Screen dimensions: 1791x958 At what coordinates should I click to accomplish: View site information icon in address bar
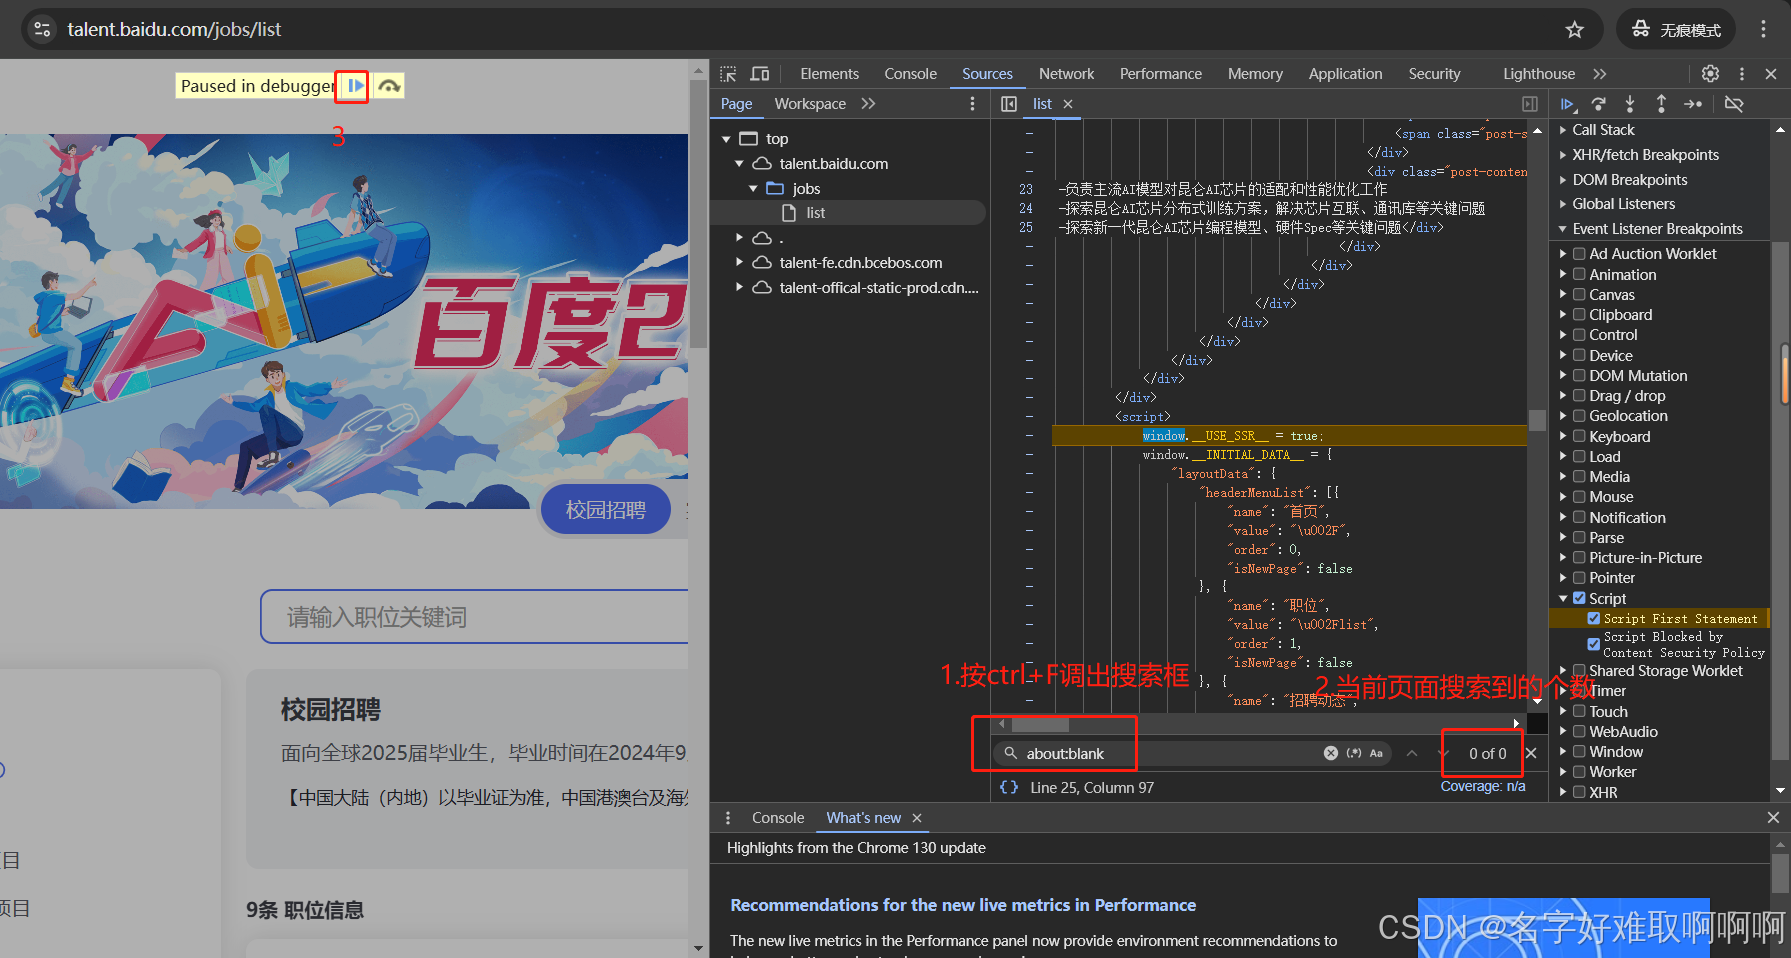pyautogui.click(x=42, y=30)
